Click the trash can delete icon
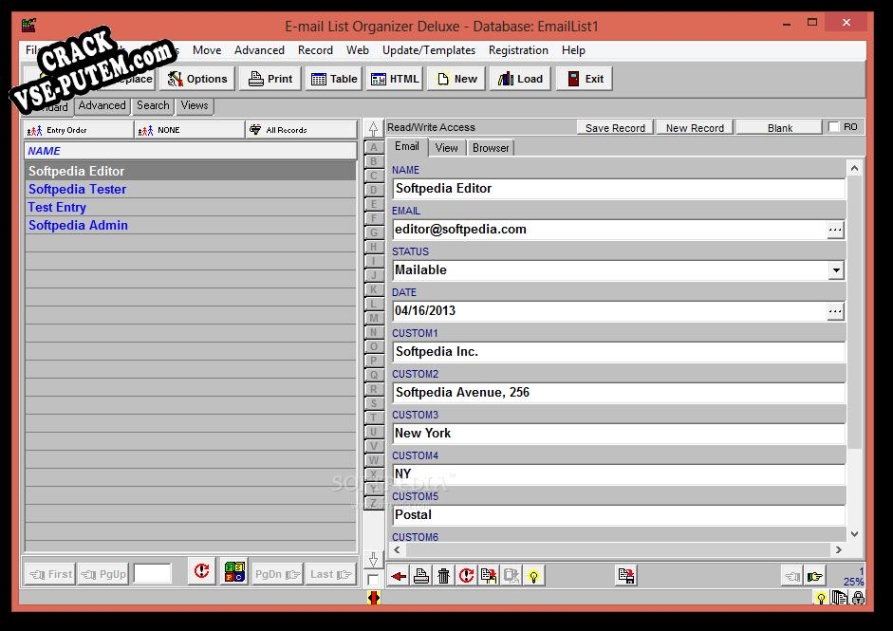Screen dimensions: 893x631 coord(444,576)
